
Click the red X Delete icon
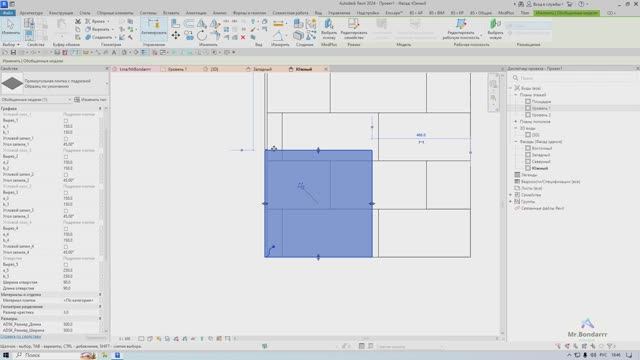click(x=243, y=38)
